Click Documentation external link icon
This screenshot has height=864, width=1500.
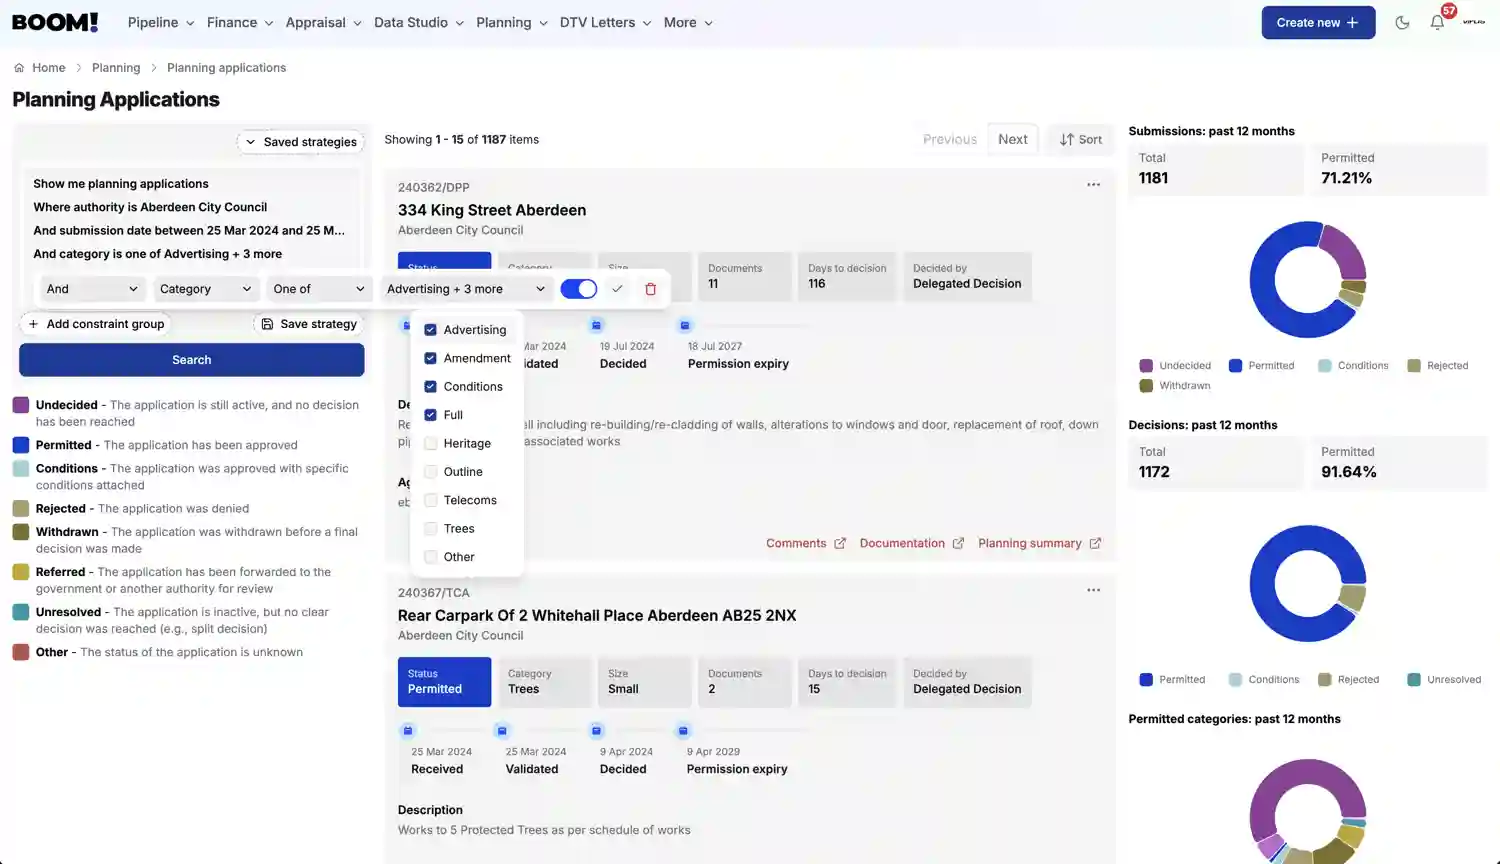pos(958,543)
